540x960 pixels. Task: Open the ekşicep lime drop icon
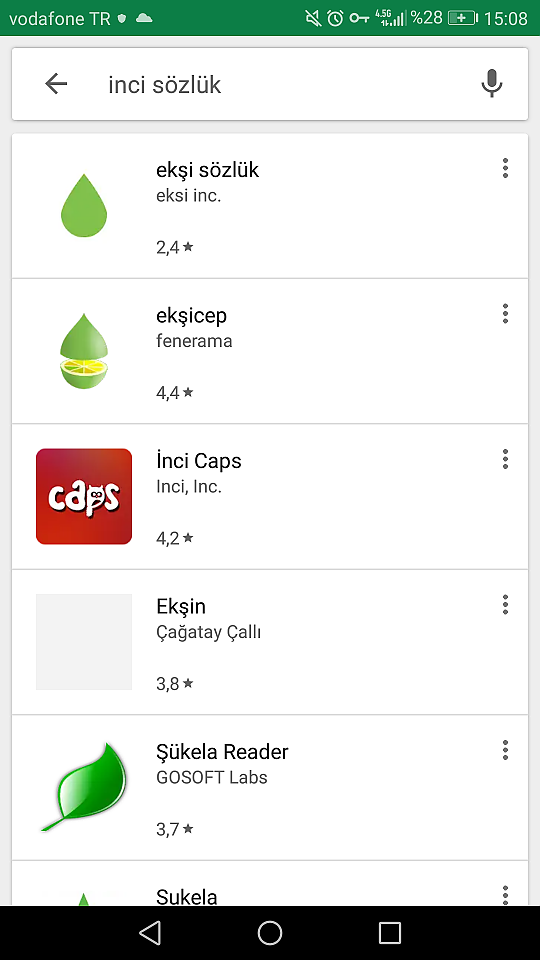84,351
